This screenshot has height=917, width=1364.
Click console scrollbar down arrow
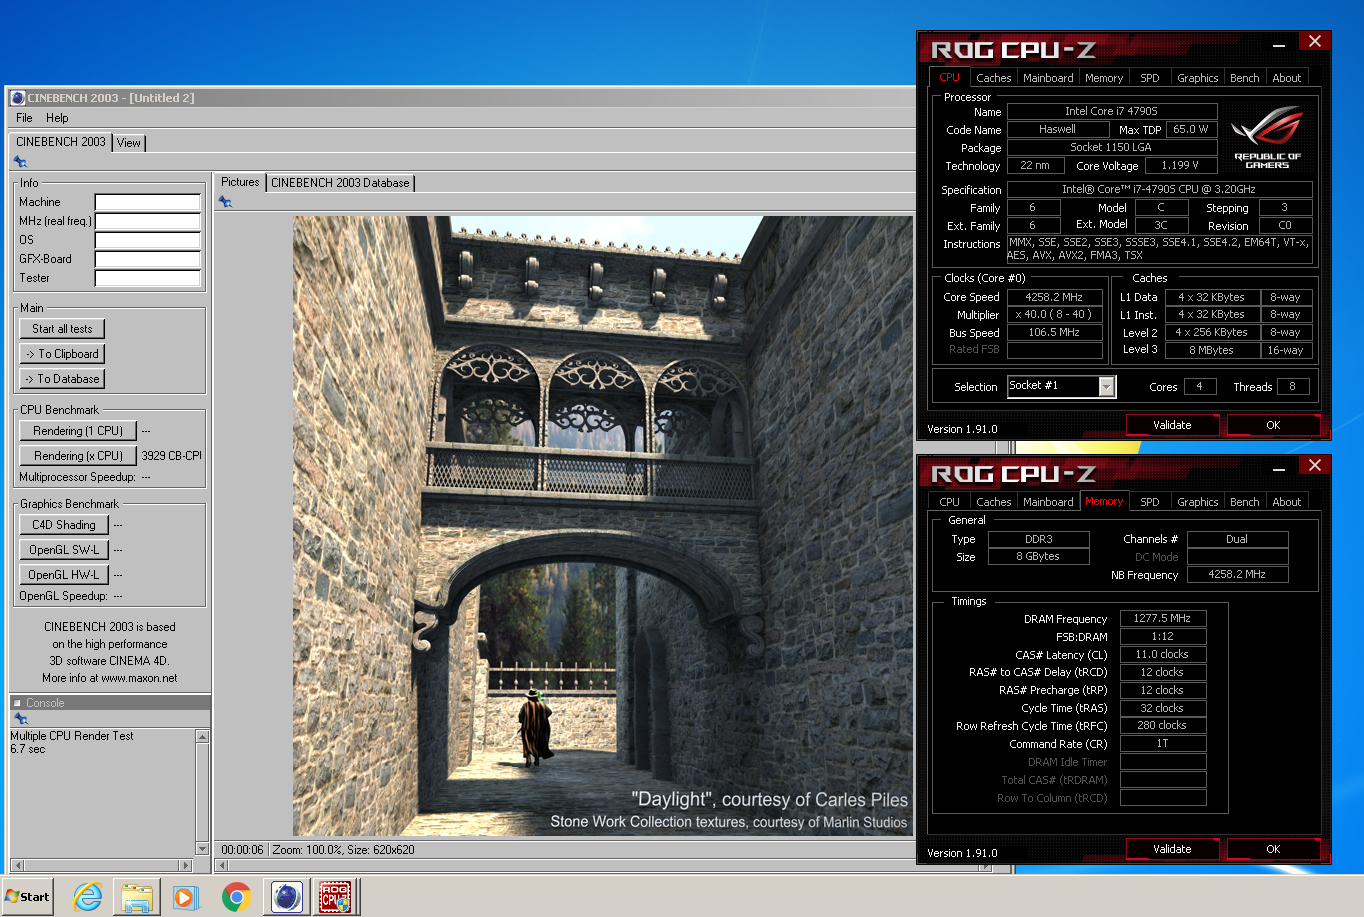(203, 849)
